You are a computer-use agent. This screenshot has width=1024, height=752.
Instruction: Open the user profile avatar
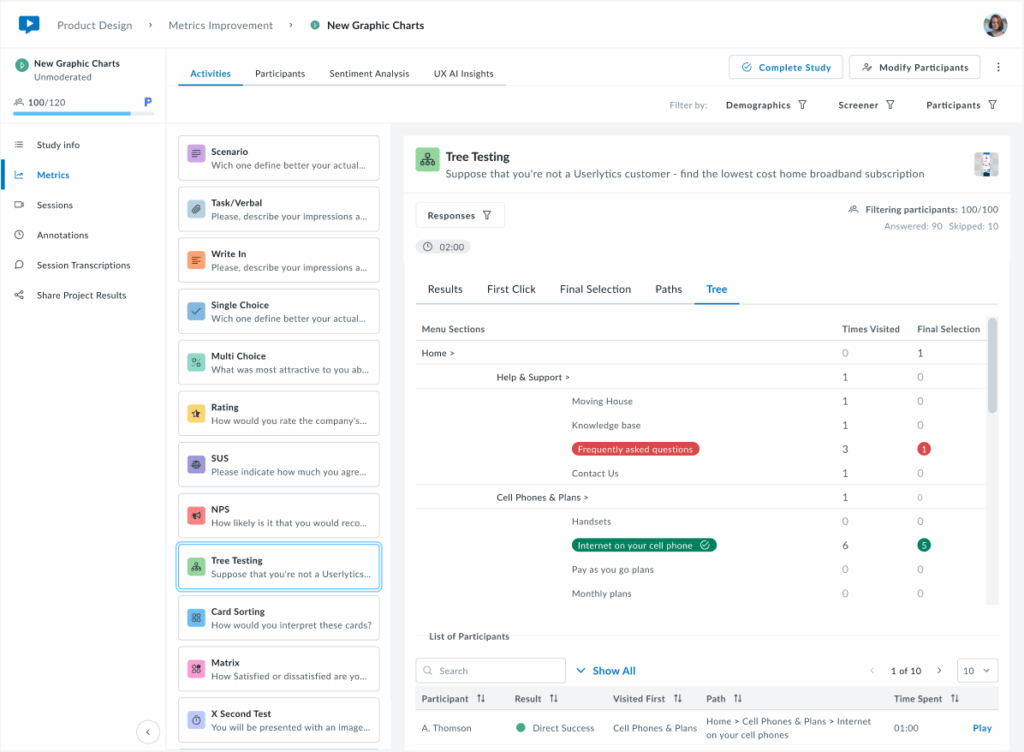tap(994, 25)
